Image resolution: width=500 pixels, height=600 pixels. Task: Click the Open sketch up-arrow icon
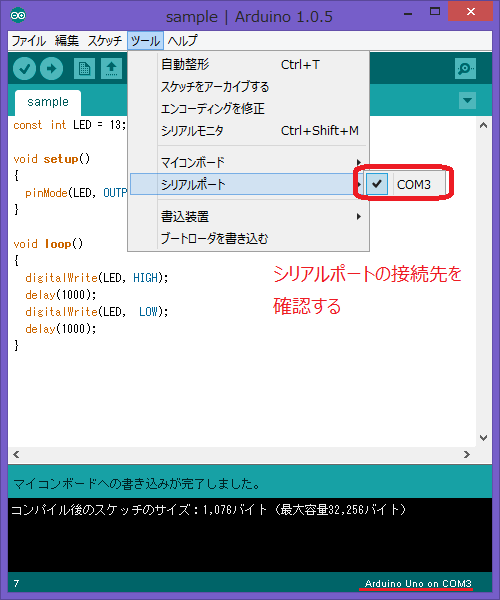coord(111,69)
